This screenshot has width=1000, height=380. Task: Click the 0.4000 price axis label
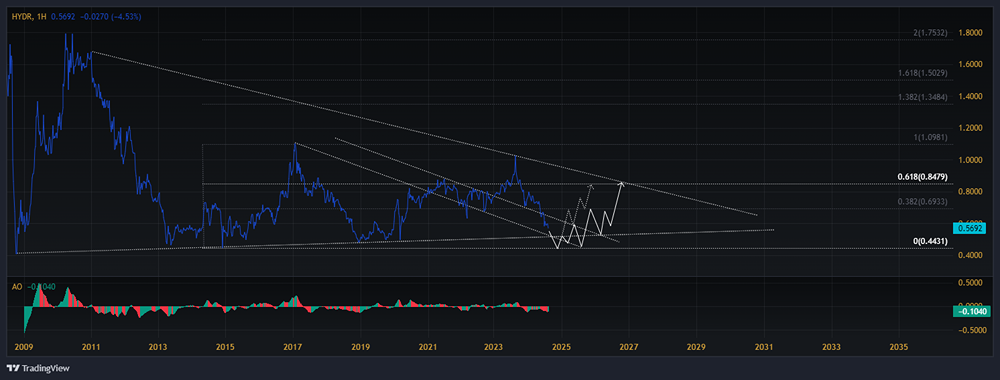(x=971, y=256)
